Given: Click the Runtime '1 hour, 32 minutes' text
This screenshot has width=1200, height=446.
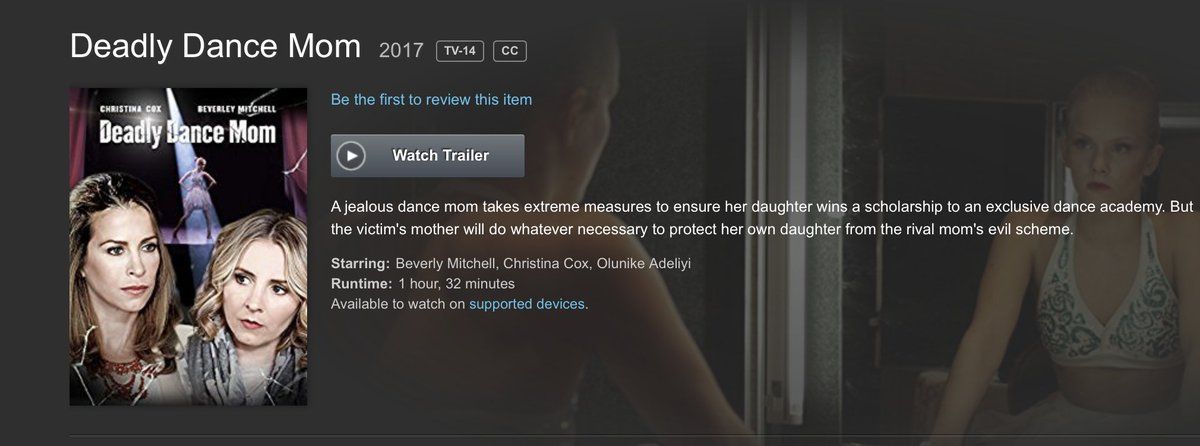Looking at the screenshot, I should pos(456,284).
